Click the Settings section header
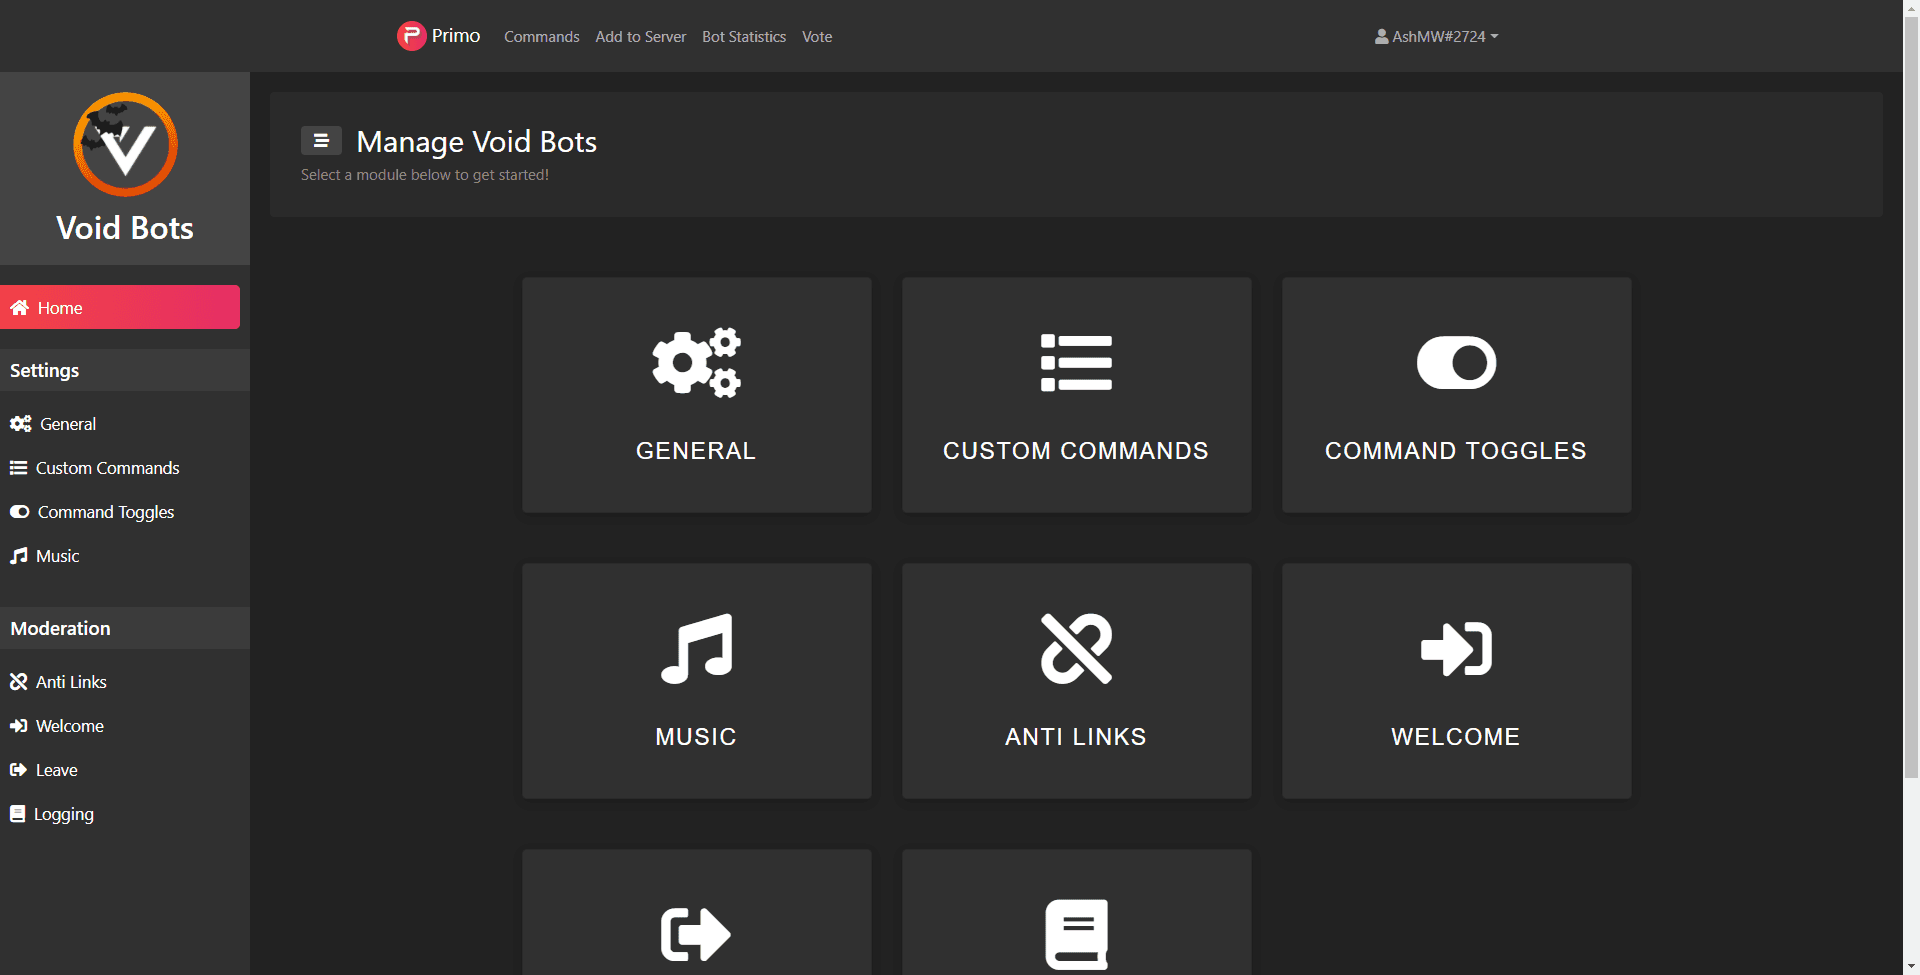1920x975 pixels. coord(125,370)
